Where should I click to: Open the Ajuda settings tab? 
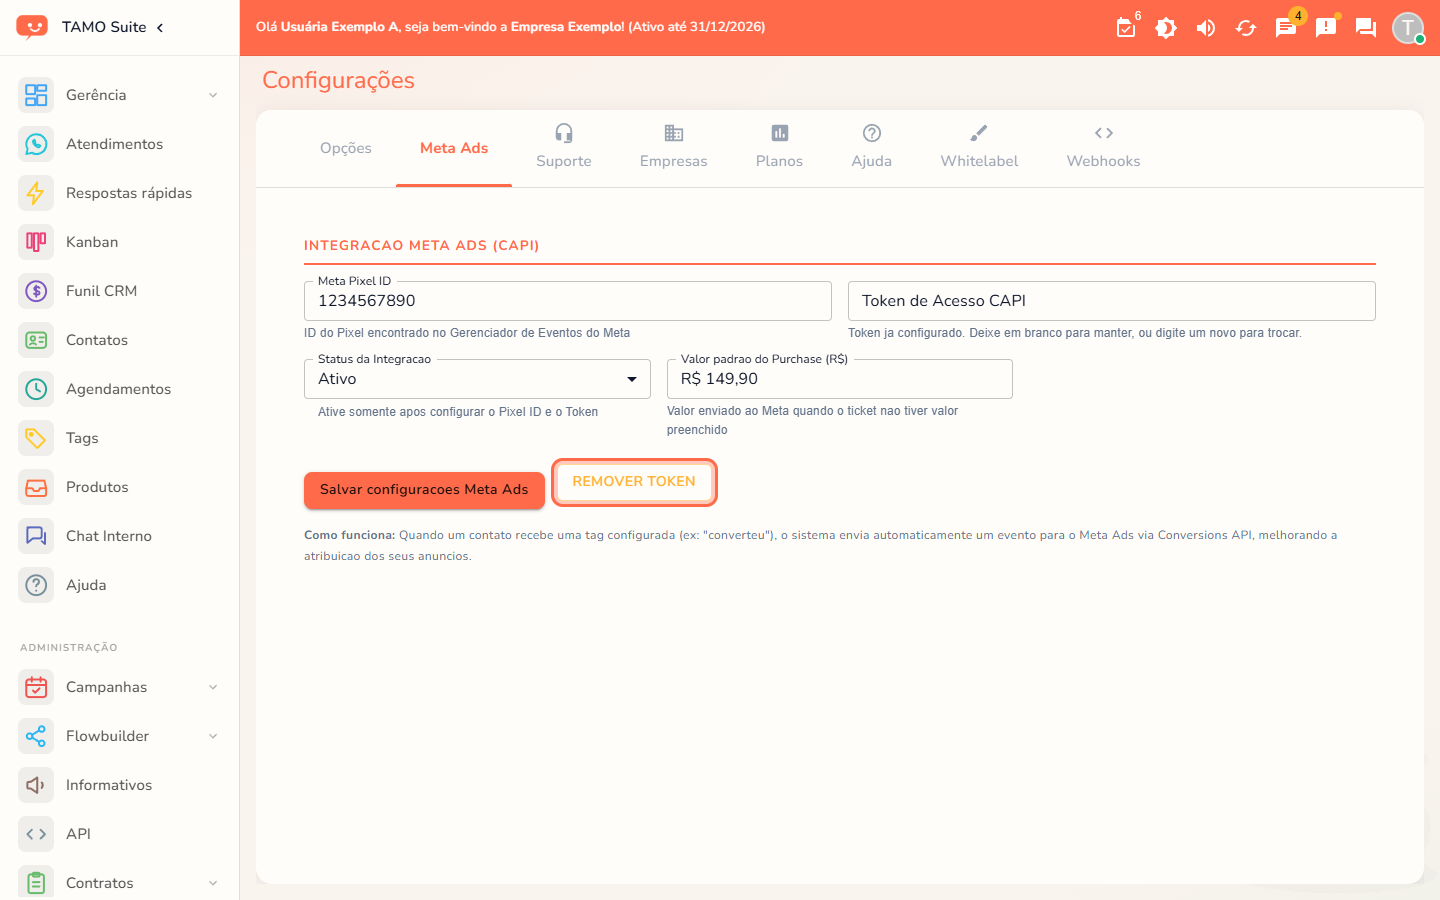click(872, 148)
